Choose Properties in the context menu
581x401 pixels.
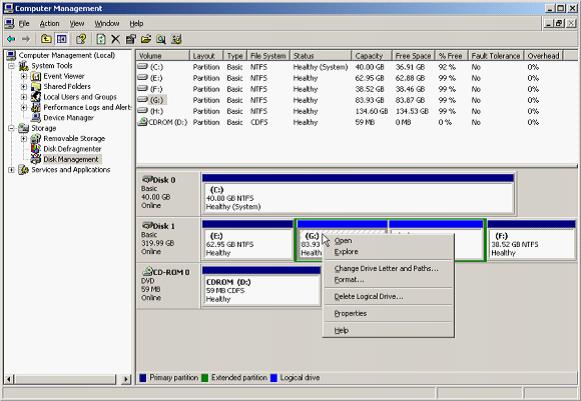click(388, 314)
